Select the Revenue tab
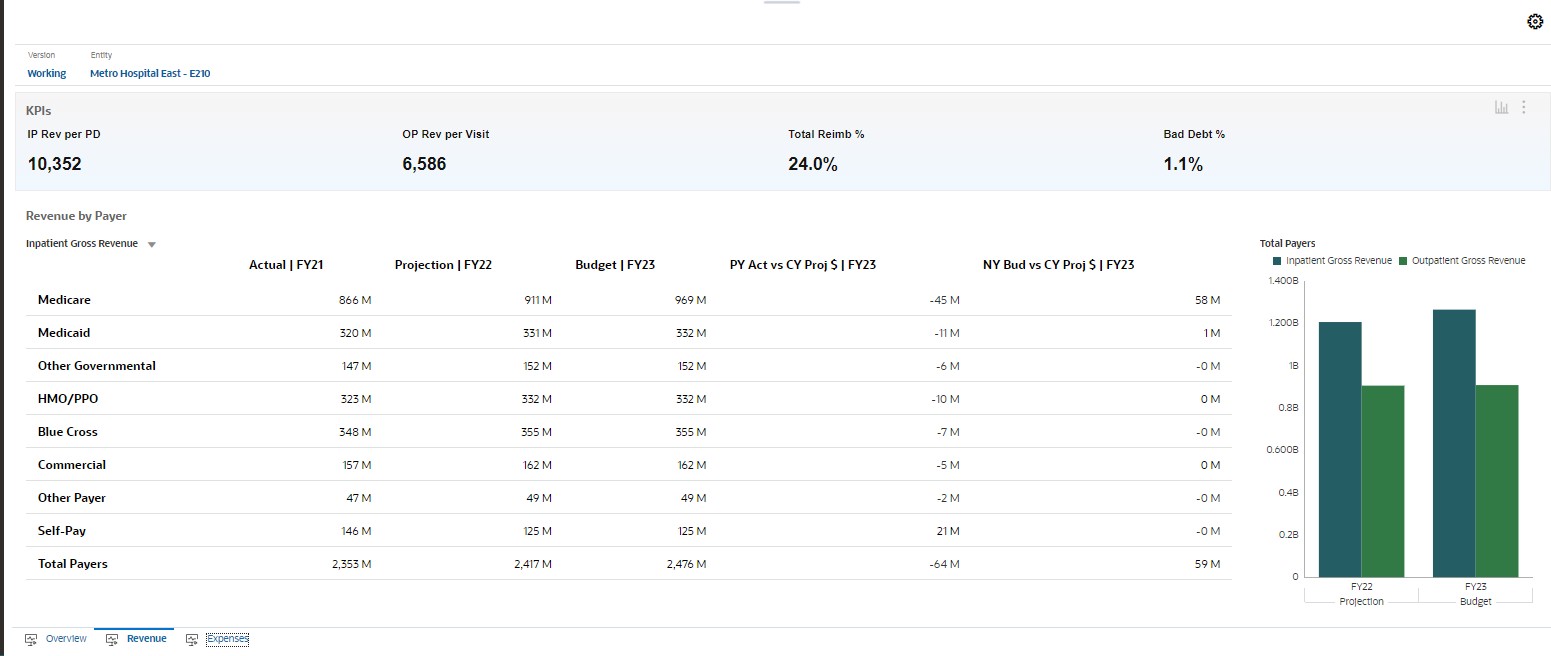 pyautogui.click(x=146, y=638)
